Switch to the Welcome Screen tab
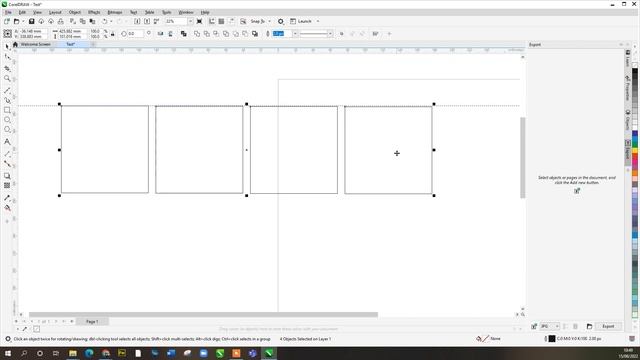Viewport: 640px width, 360px height. (36, 44)
